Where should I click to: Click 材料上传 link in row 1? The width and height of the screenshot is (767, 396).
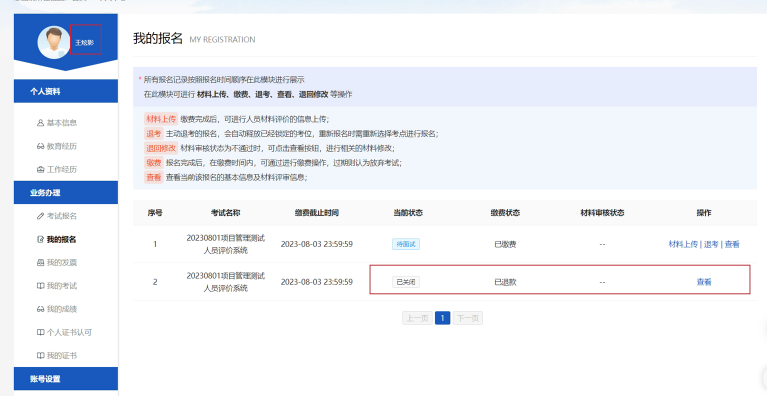683,244
